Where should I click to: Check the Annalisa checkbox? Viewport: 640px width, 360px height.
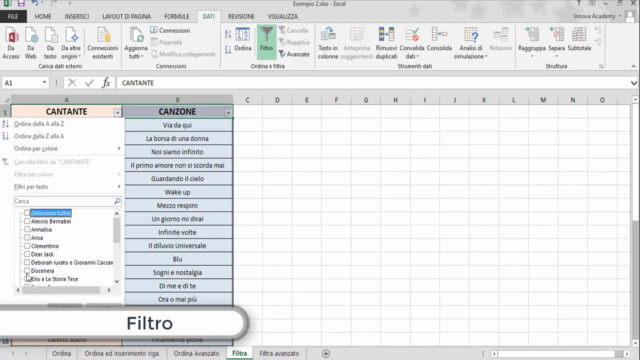coord(27,229)
